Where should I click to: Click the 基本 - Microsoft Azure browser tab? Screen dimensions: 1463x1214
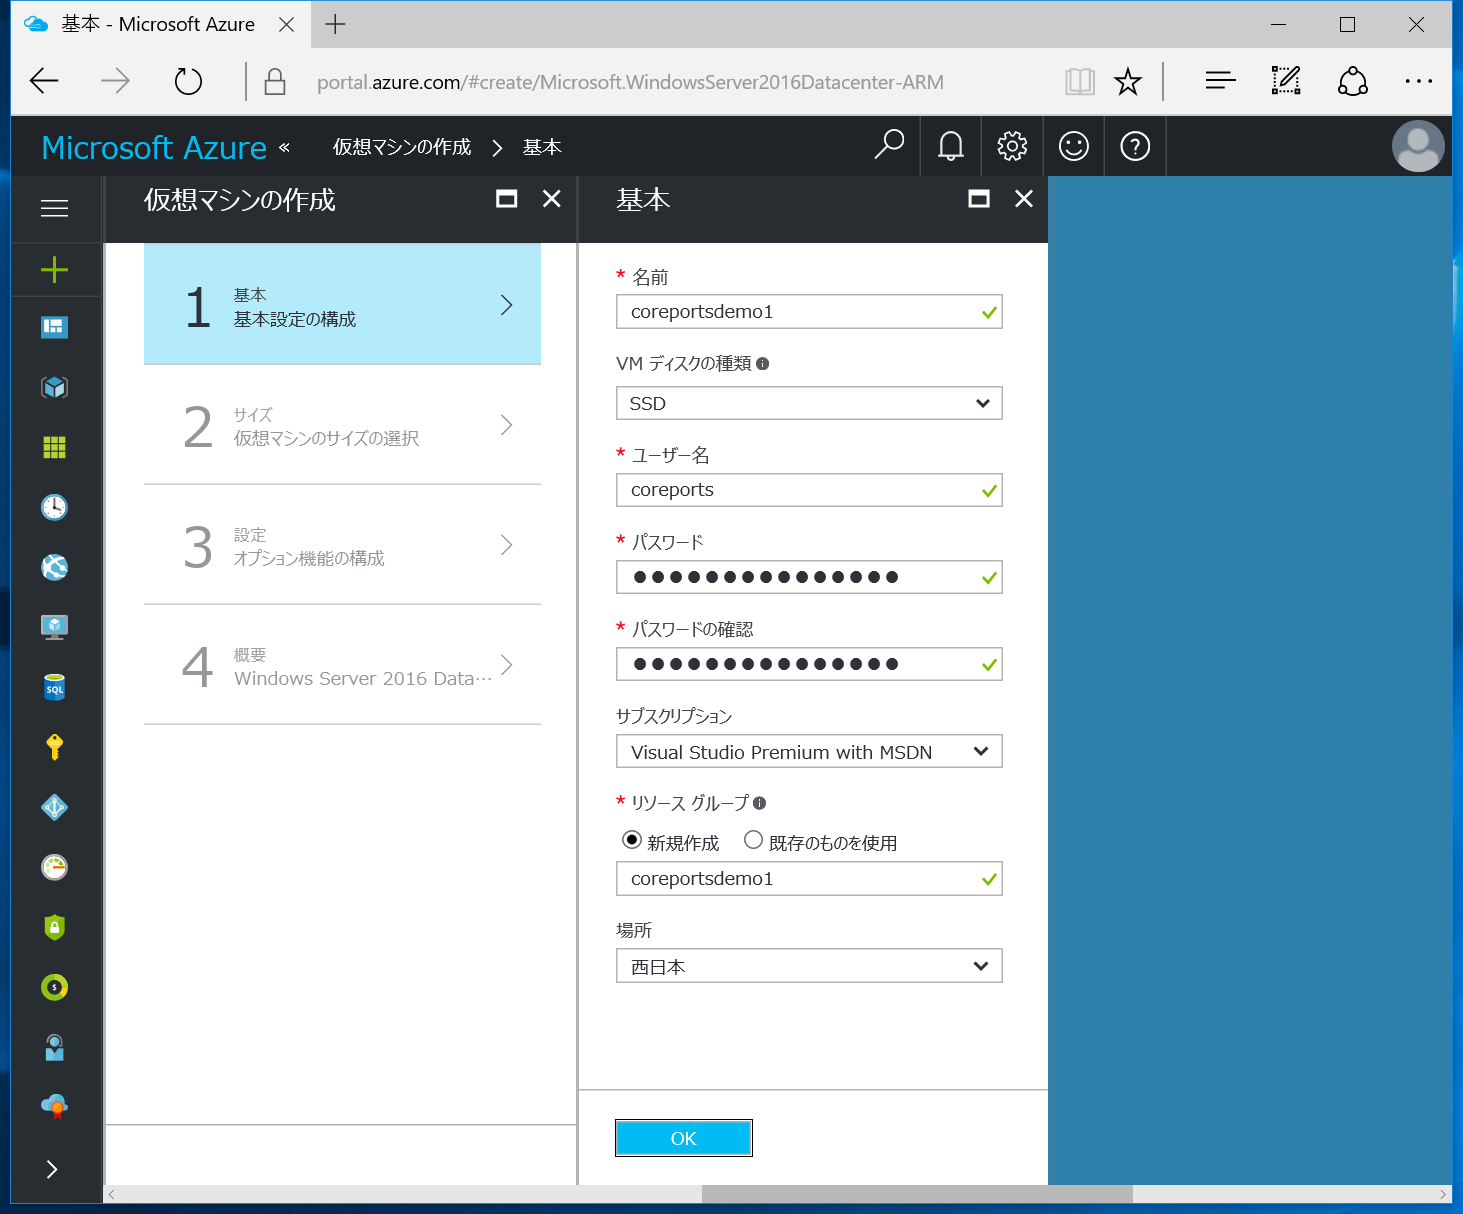tap(160, 24)
